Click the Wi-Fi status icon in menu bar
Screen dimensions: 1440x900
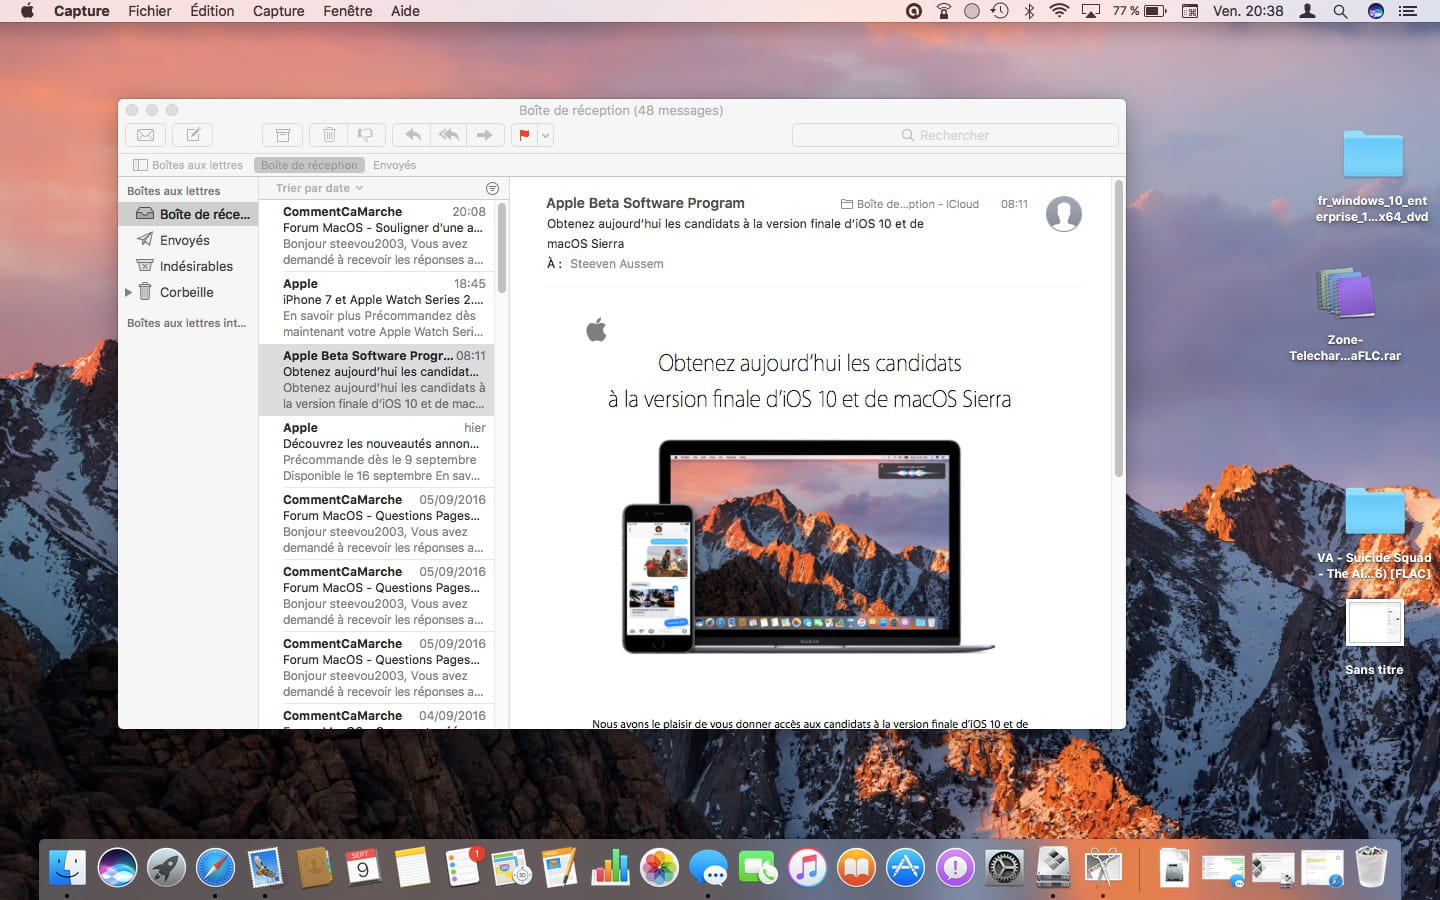tap(1059, 11)
